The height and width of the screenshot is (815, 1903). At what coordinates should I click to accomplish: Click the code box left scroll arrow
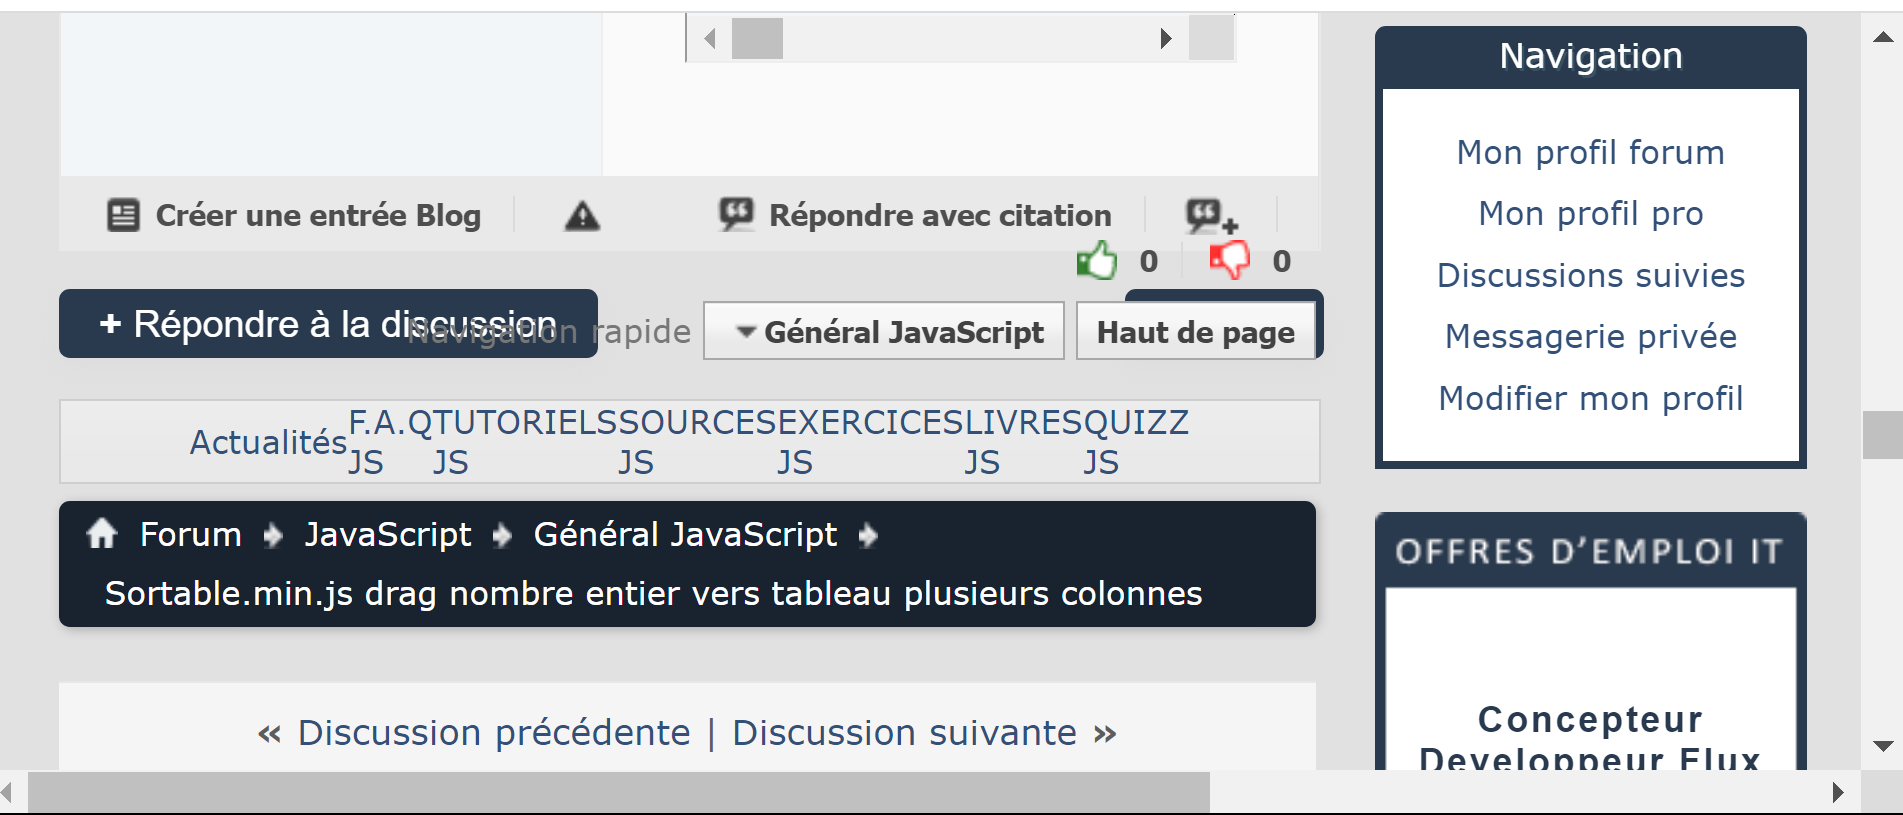coord(710,39)
